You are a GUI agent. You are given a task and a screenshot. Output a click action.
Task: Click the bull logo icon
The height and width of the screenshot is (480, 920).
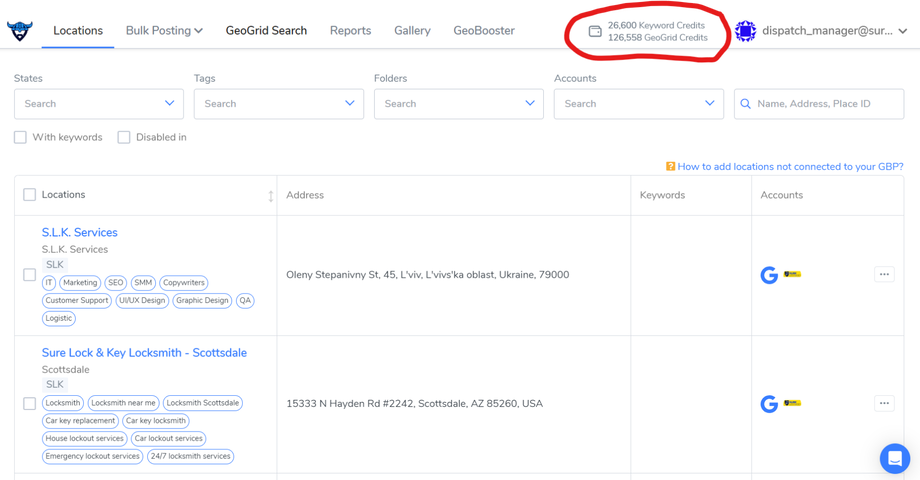tap(19, 31)
